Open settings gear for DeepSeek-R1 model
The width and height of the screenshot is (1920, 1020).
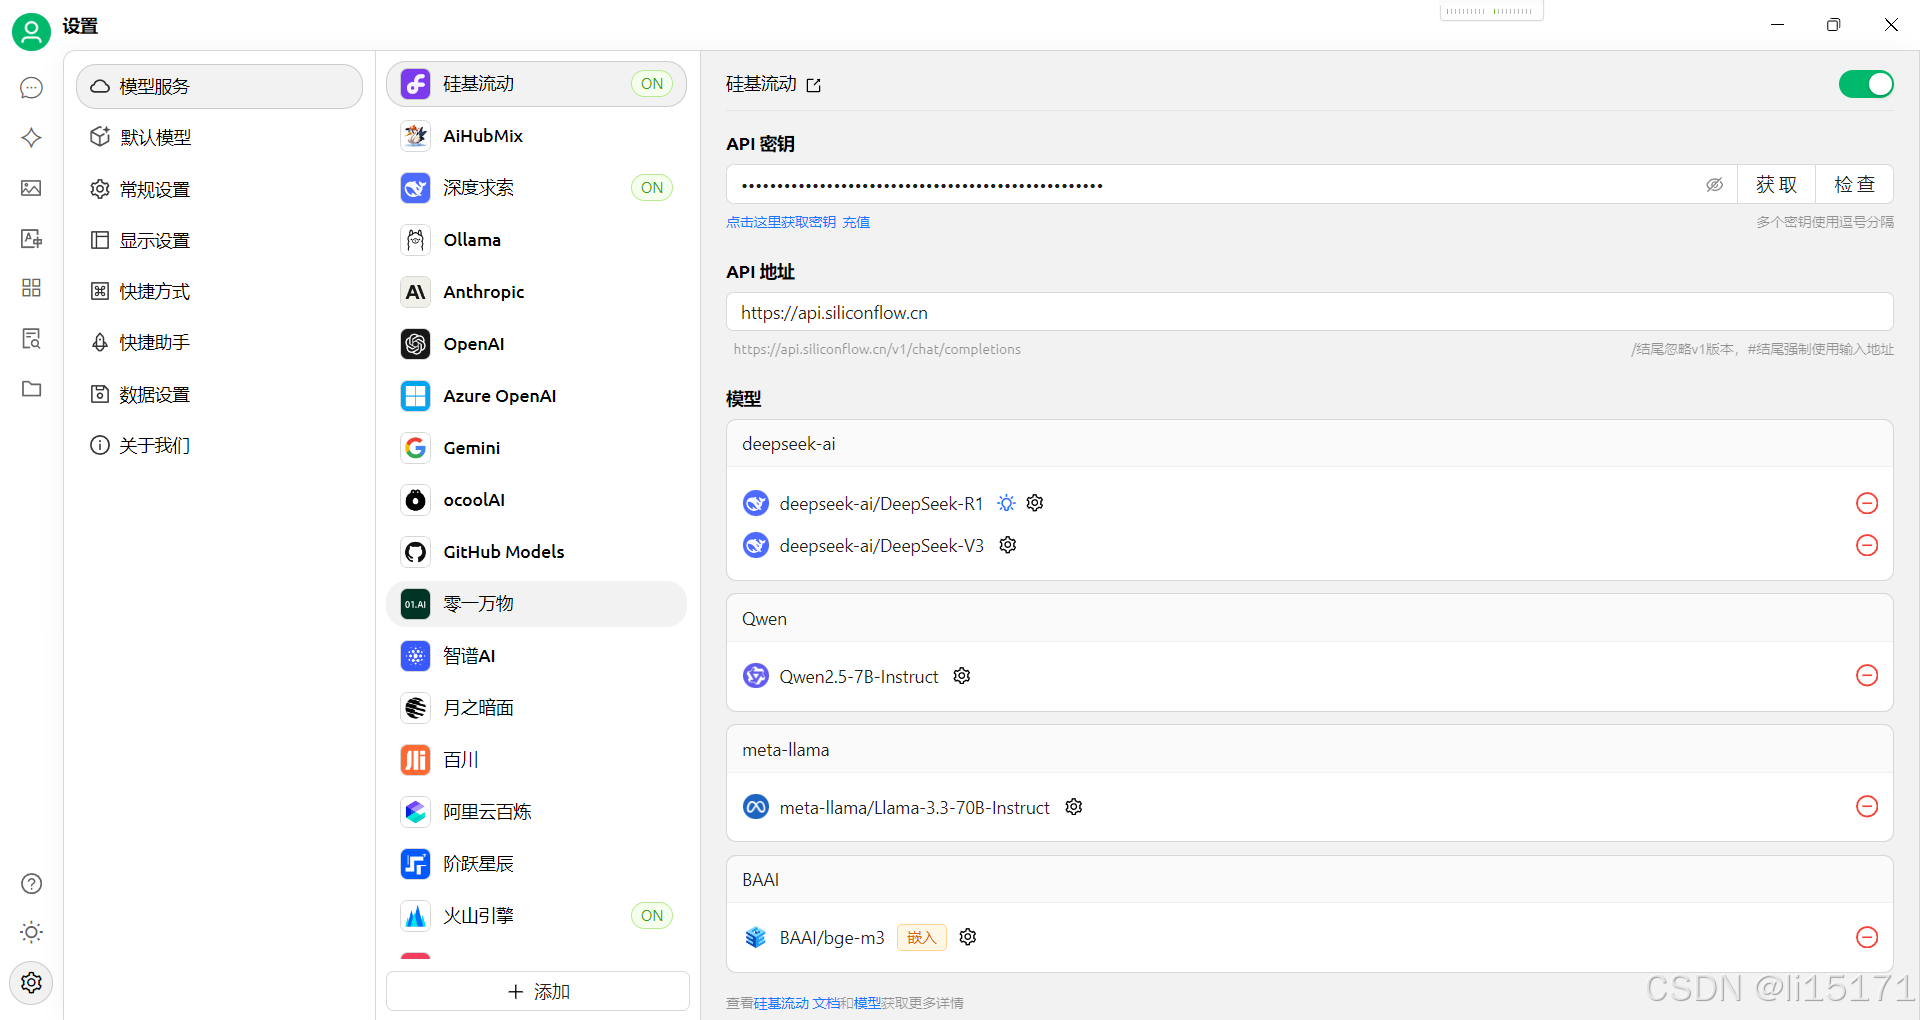pyautogui.click(x=1035, y=503)
